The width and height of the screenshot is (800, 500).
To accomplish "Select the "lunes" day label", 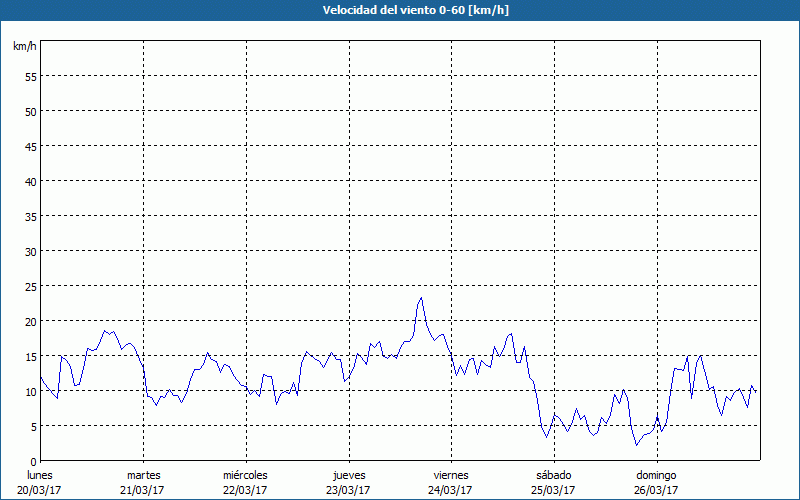I will pos(41,475).
